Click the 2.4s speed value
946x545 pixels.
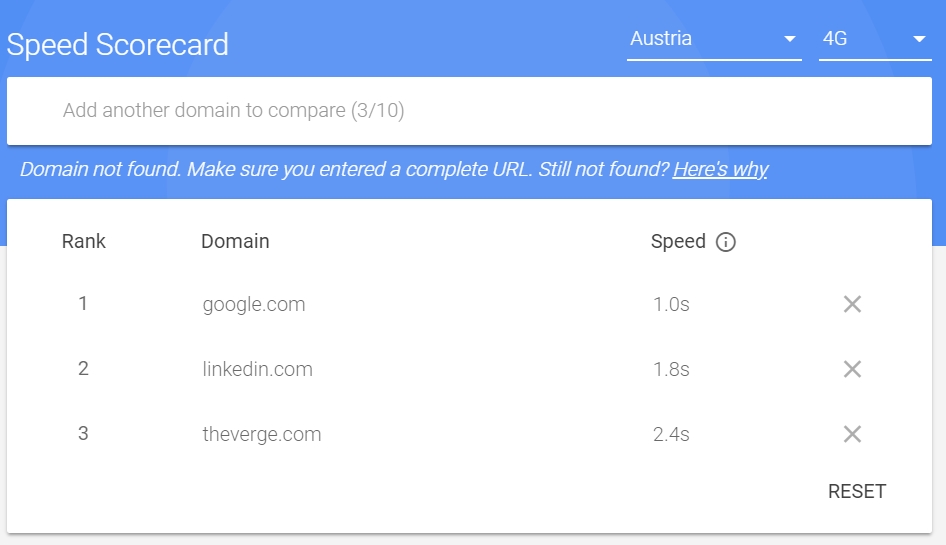pos(671,434)
